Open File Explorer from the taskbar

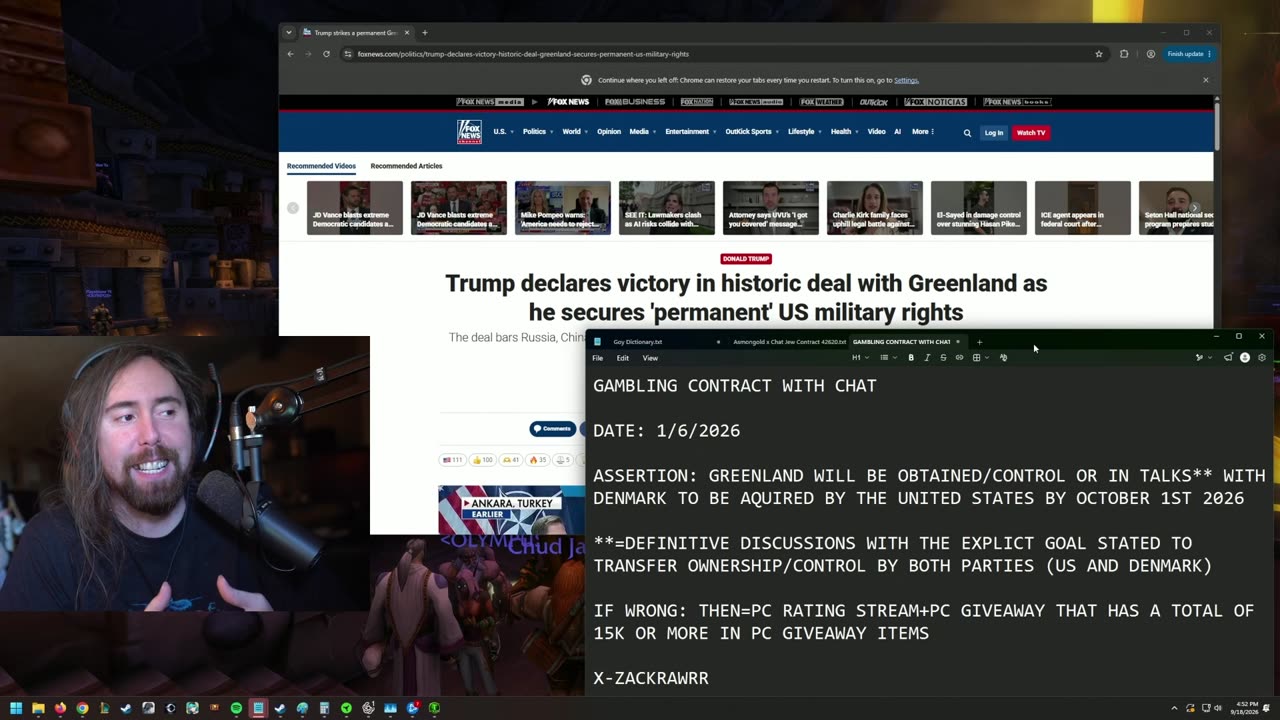(x=38, y=708)
